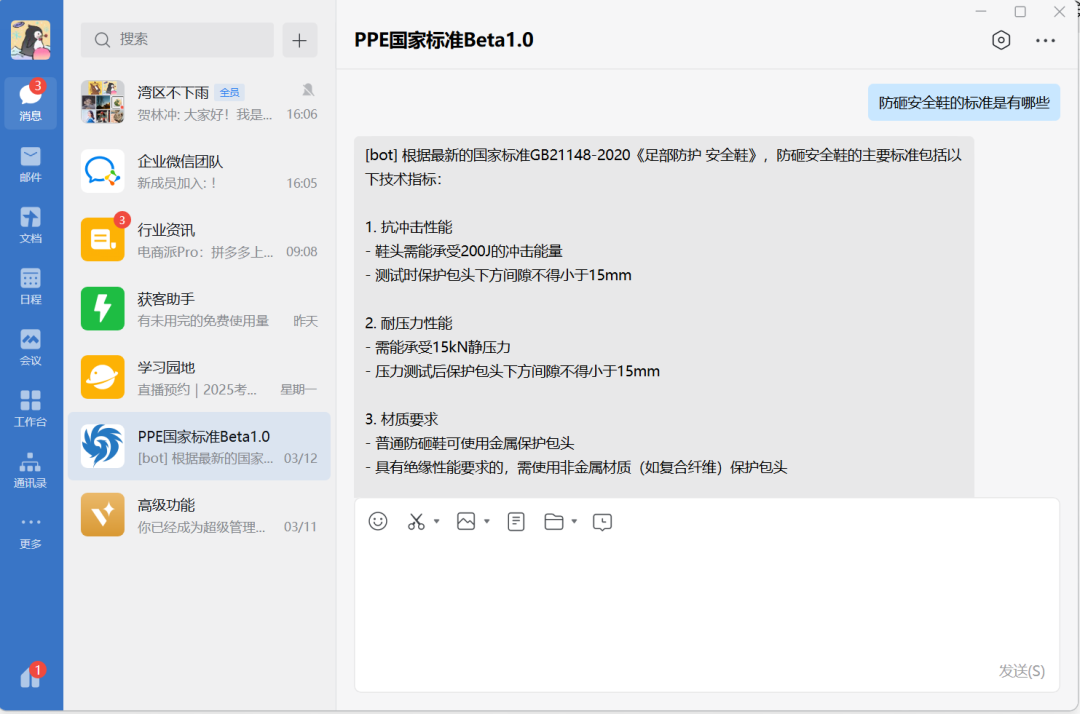Maximize the application window
The width and height of the screenshot is (1080, 714).
click(x=1020, y=12)
